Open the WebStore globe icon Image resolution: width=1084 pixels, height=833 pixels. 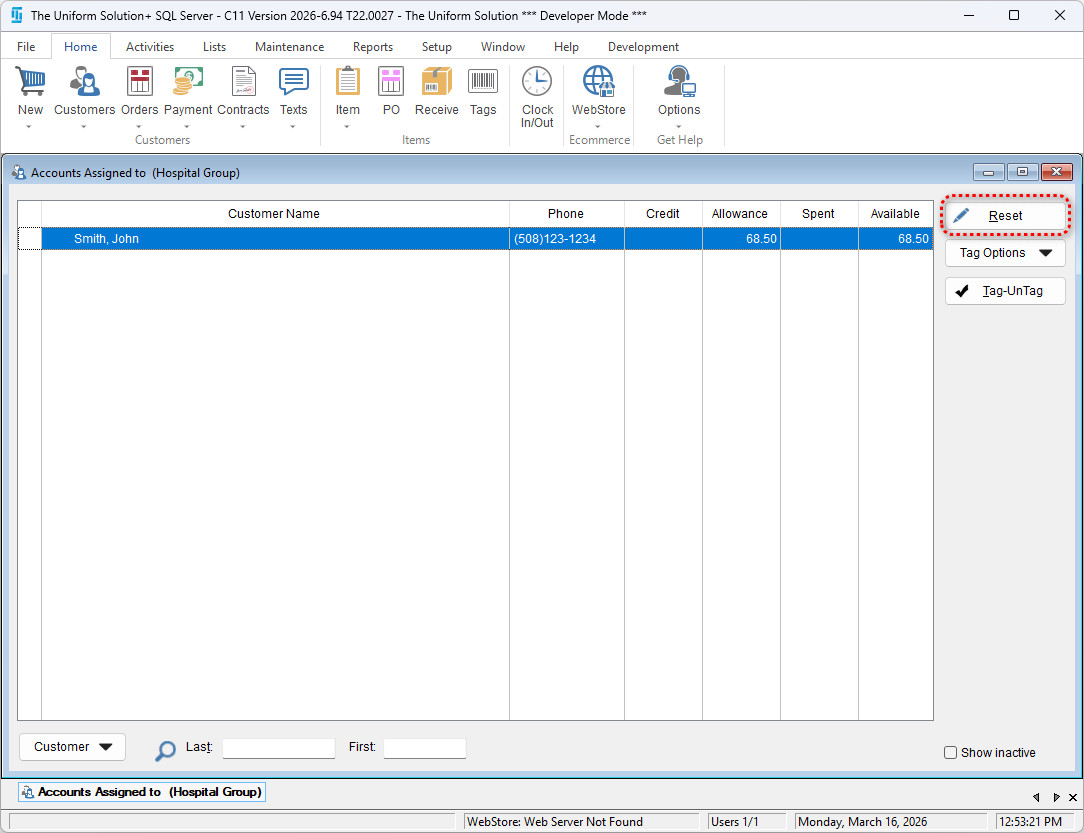coord(598,82)
